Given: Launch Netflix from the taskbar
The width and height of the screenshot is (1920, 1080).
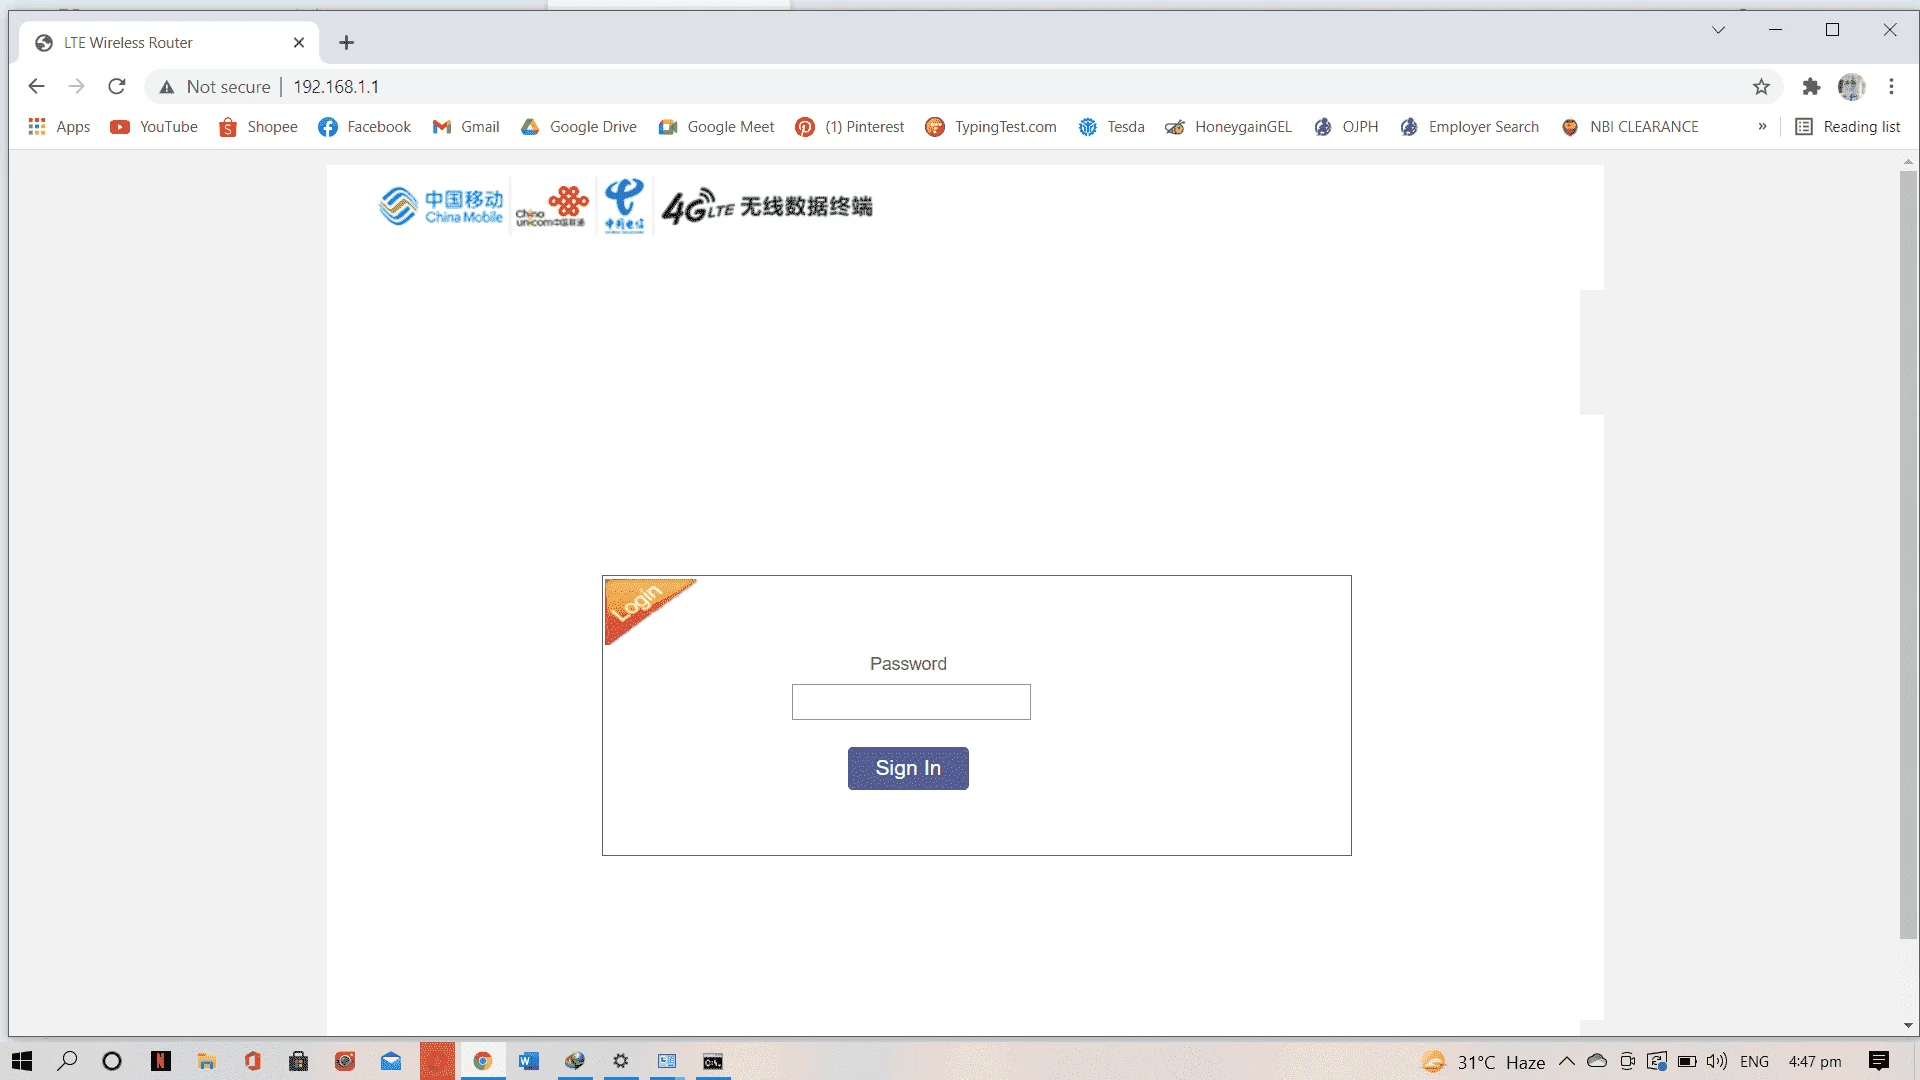Looking at the screenshot, I should 160,1061.
